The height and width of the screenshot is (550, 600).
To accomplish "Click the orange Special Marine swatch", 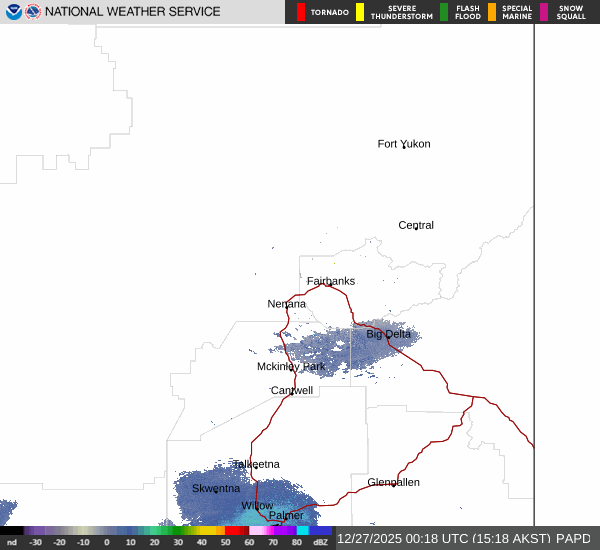I will 492,12.
